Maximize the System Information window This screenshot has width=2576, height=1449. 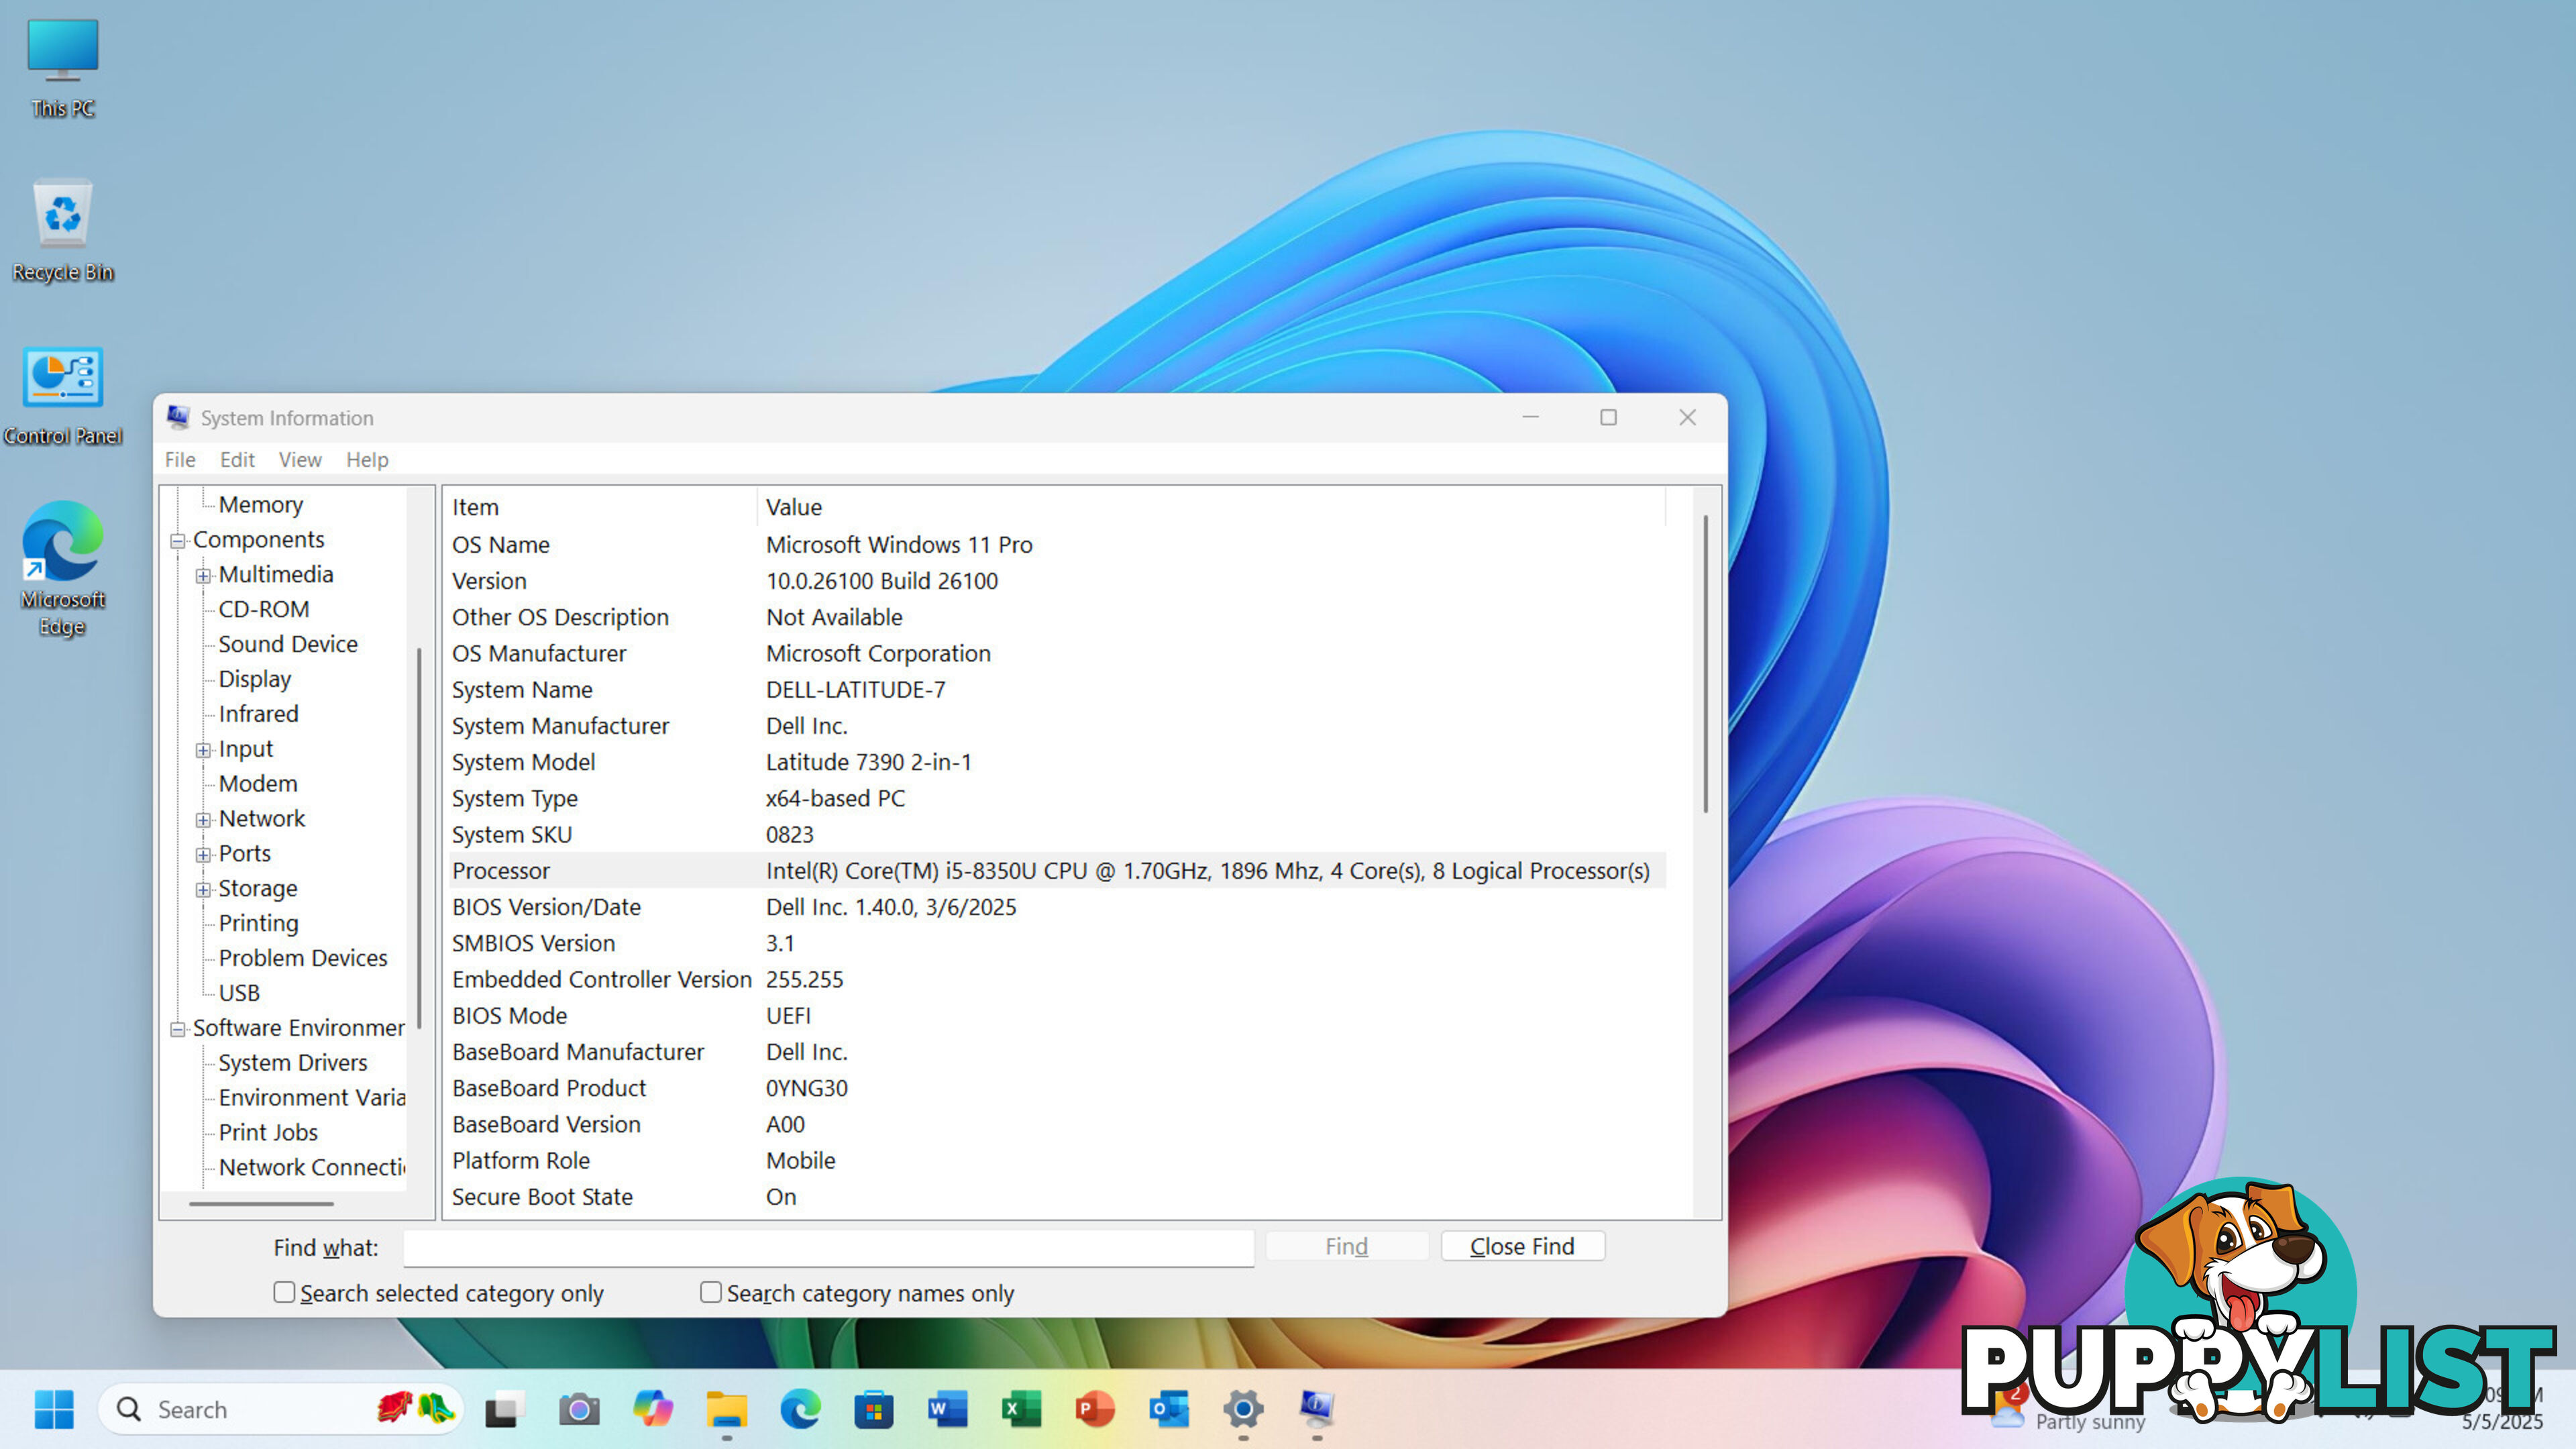pyautogui.click(x=1608, y=417)
